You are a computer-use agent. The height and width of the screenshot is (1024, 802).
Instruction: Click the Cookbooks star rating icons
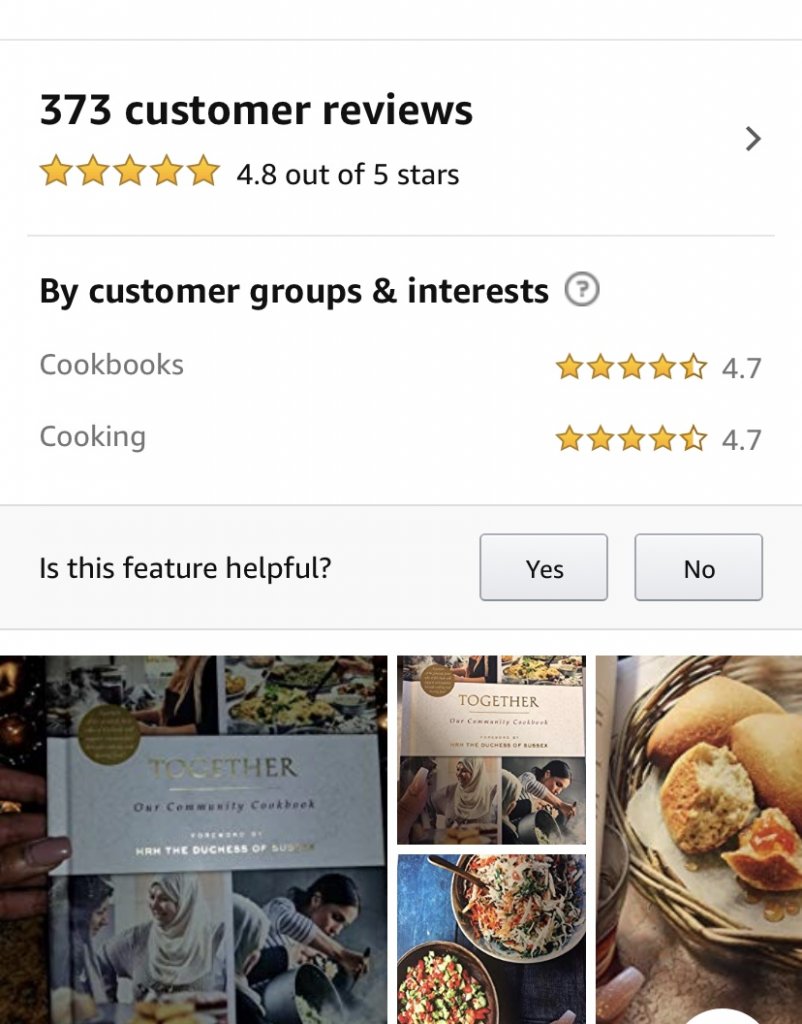point(631,367)
